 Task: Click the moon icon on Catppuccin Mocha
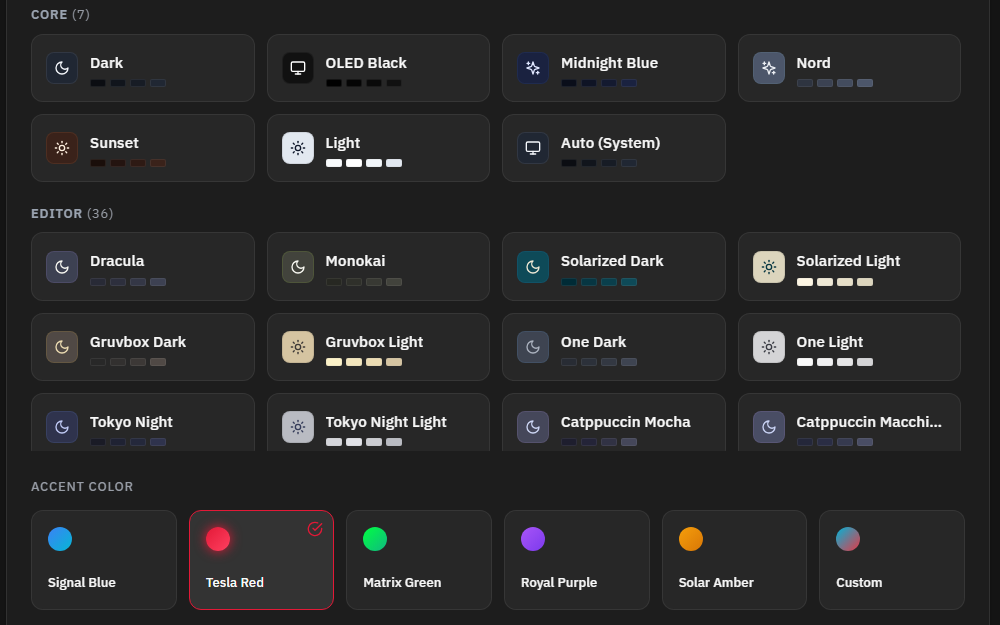coord(533,427)
